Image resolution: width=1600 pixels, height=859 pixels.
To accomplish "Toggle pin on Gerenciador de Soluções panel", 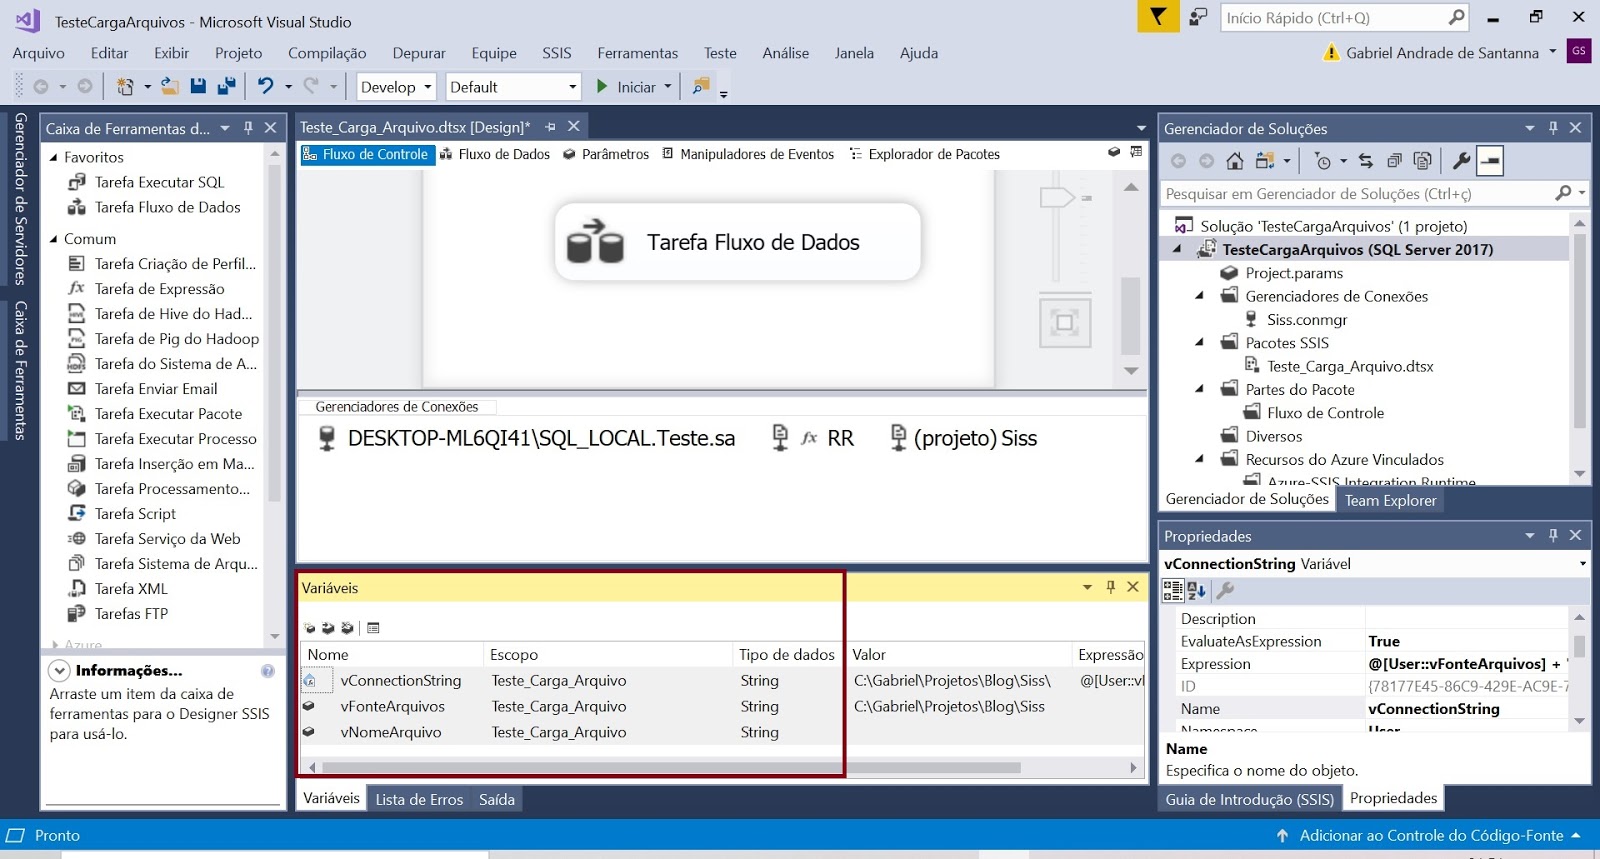I will (1553, 128).
